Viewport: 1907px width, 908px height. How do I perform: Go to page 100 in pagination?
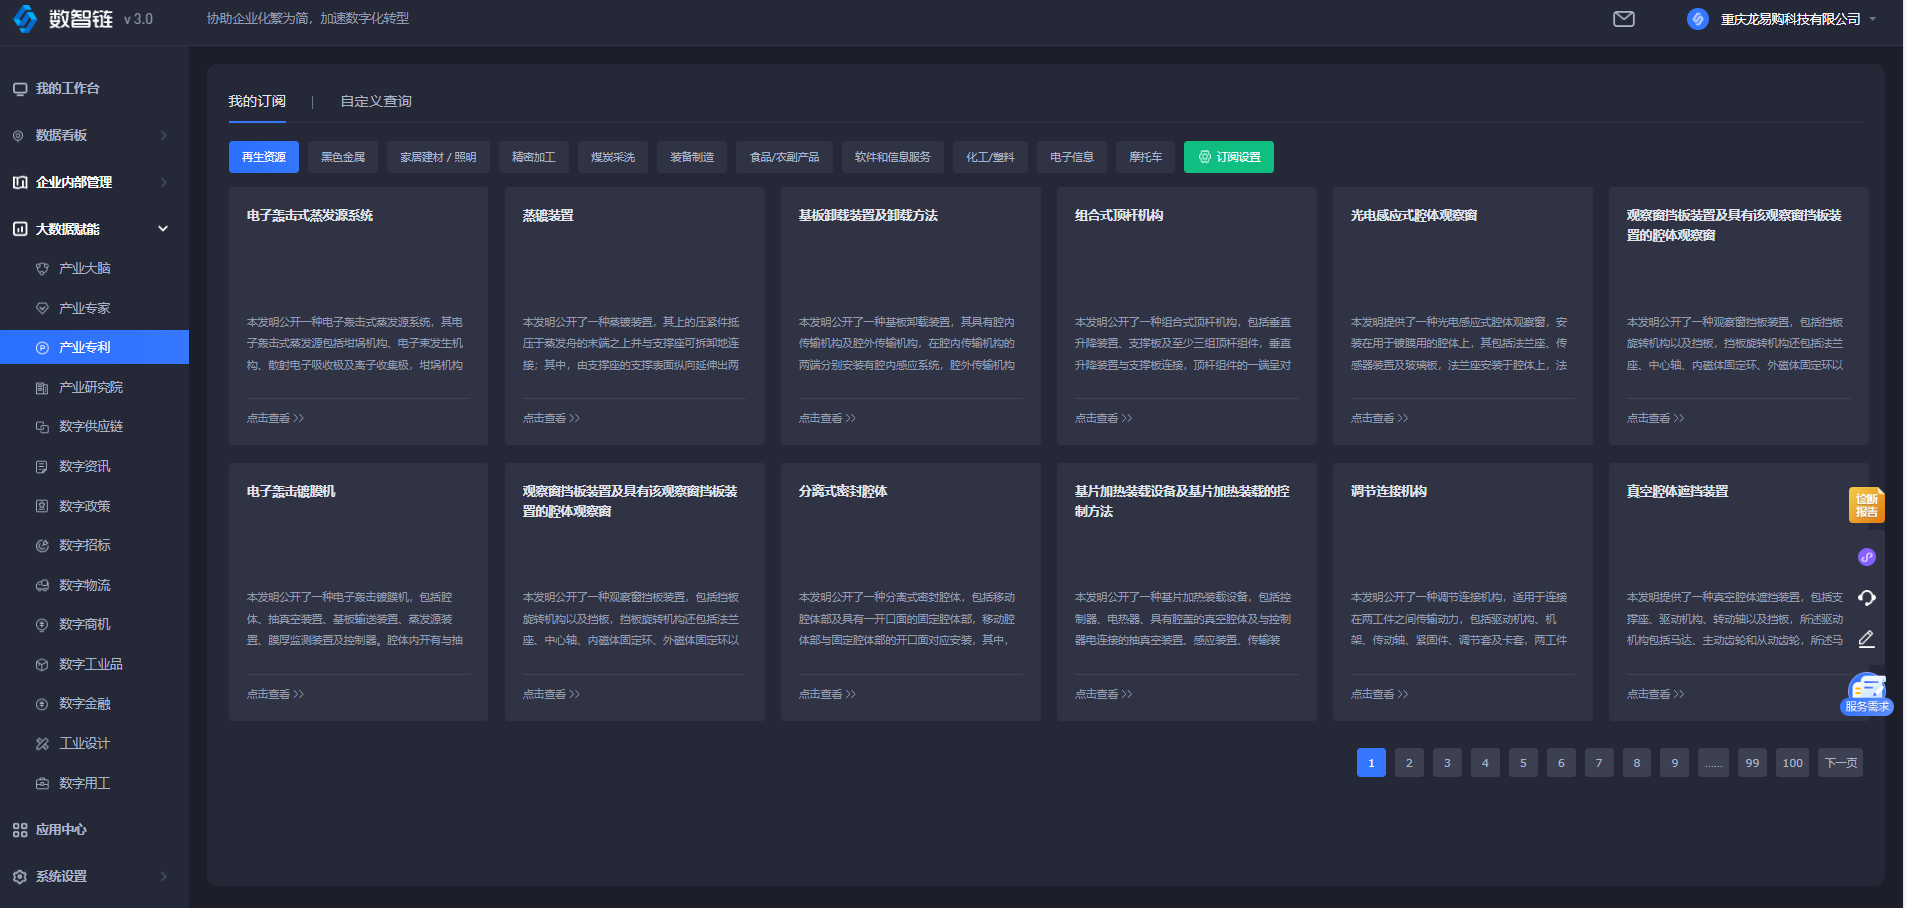click(1793, 763)
